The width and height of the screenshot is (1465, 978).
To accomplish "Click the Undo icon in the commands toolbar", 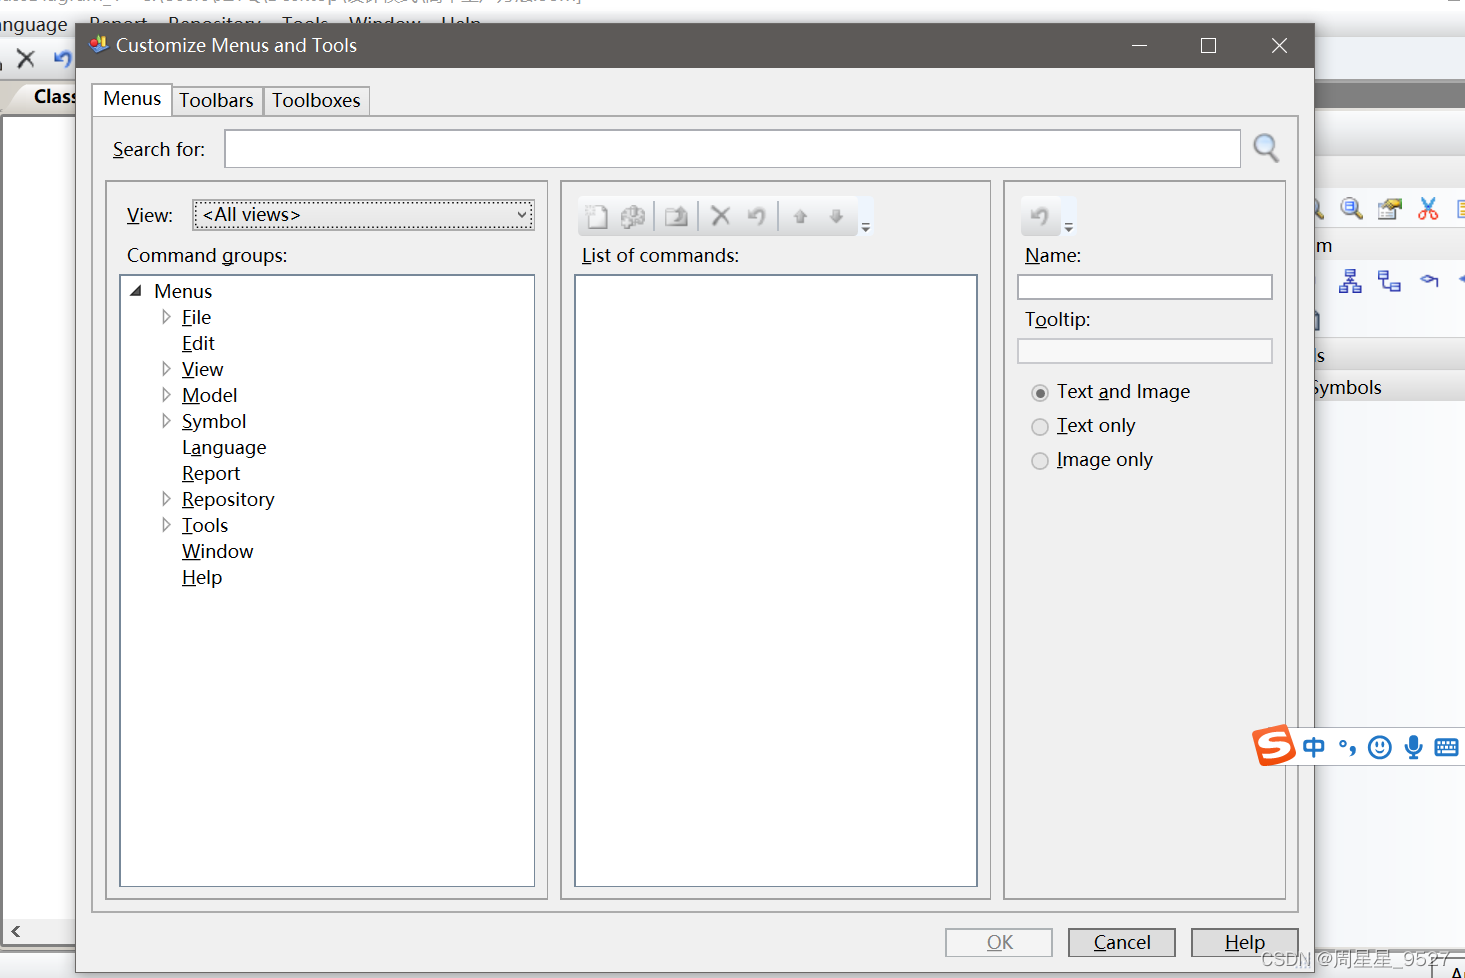I will tap(756, 216).
